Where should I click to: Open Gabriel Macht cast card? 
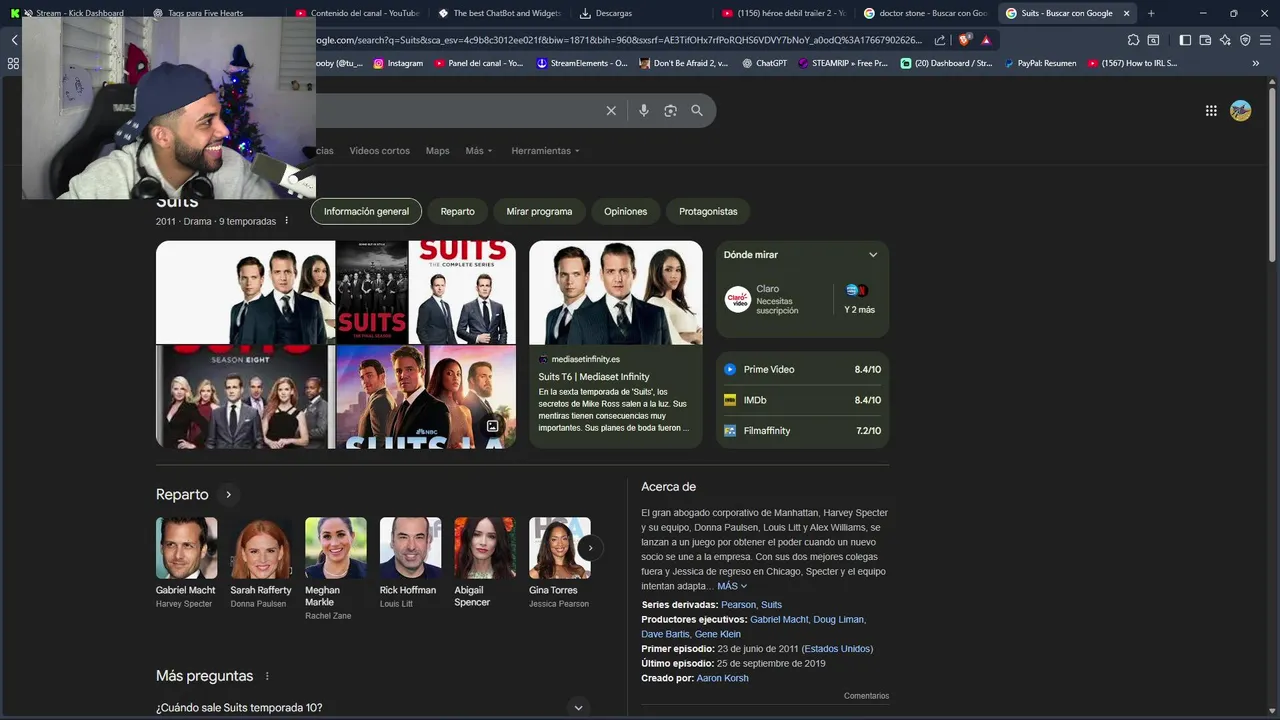click(x=186, y=563)
